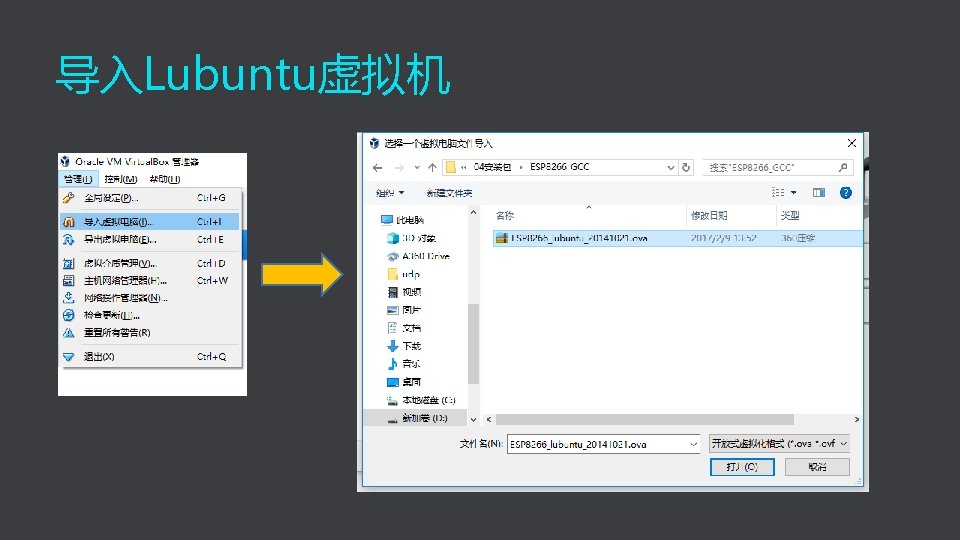Open 虚拟介质管理(V)... from the menu

tap(150, 263)
